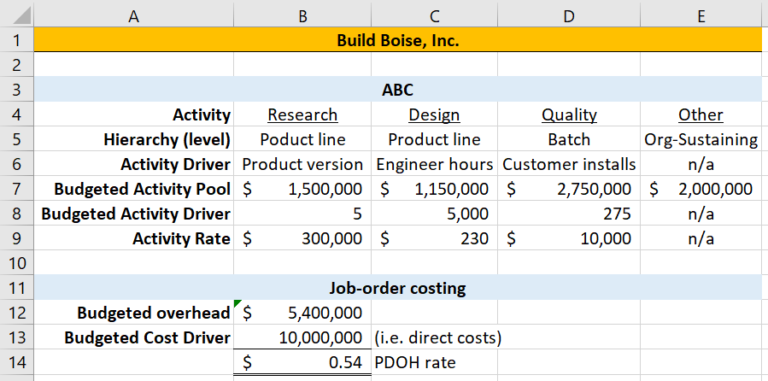Click the 'Hierarchy (level)' label cell
The height and width of the screenshot is (381, 768).
pyautogui.click(x=134, y=139)
